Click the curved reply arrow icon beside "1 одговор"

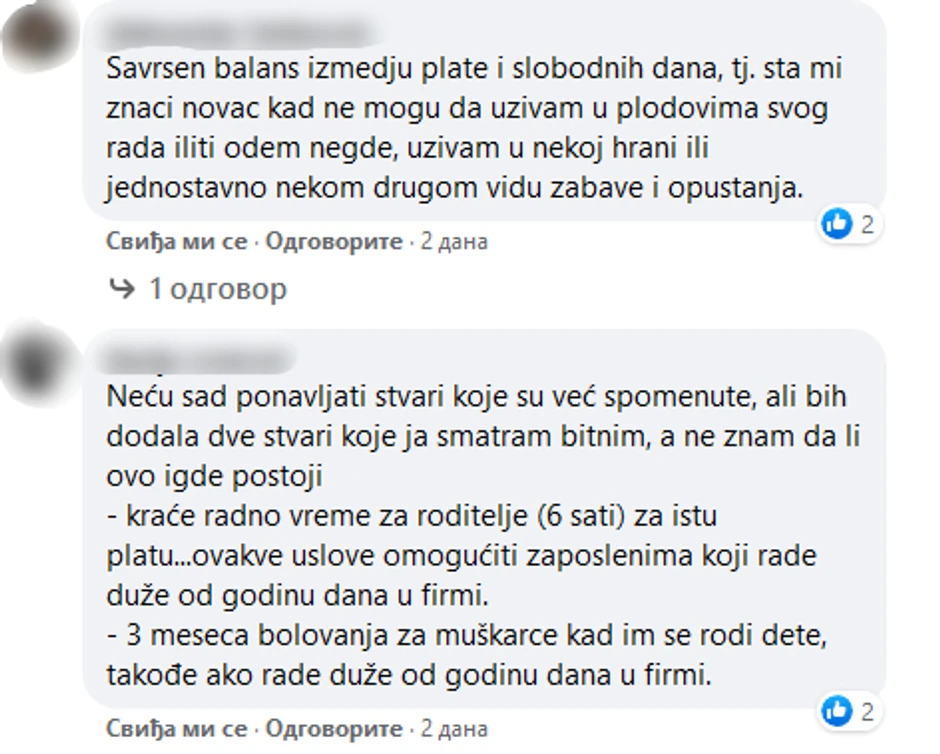point(121,289)
